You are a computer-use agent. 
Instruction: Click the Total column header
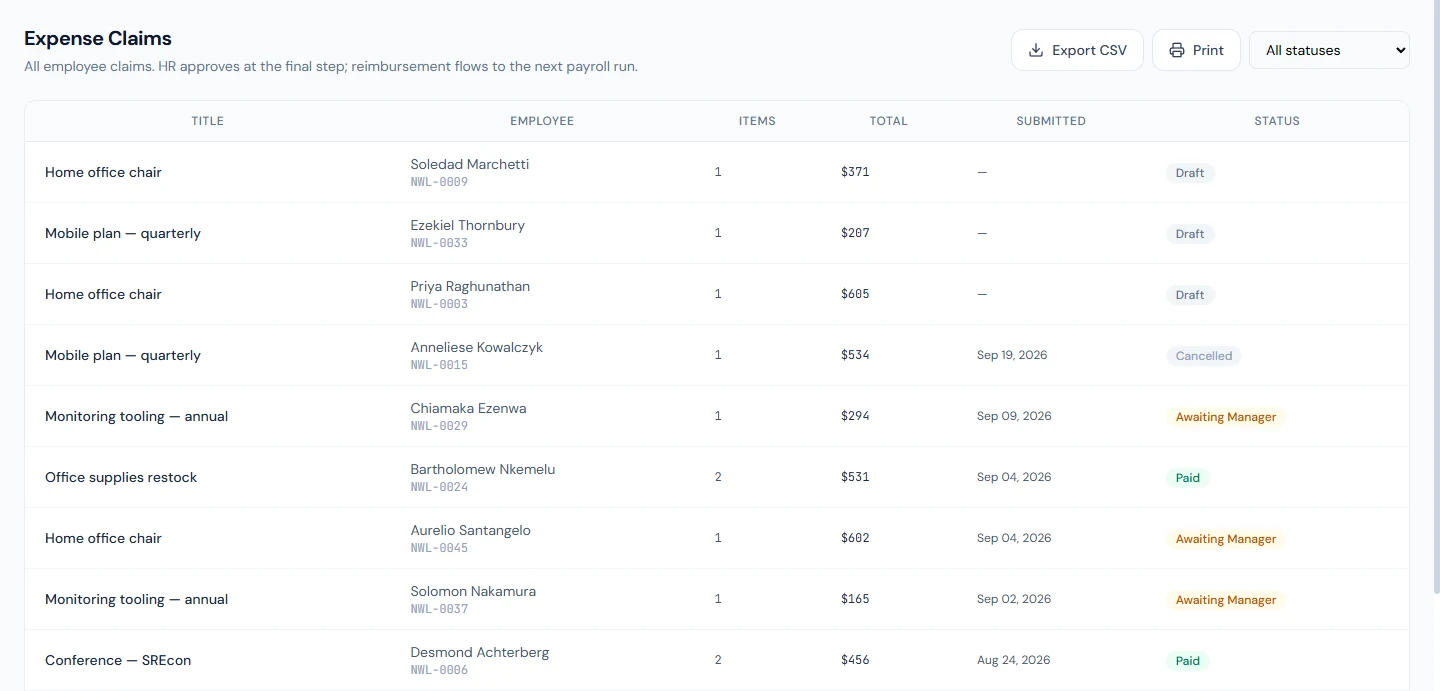tap(888, 121)
